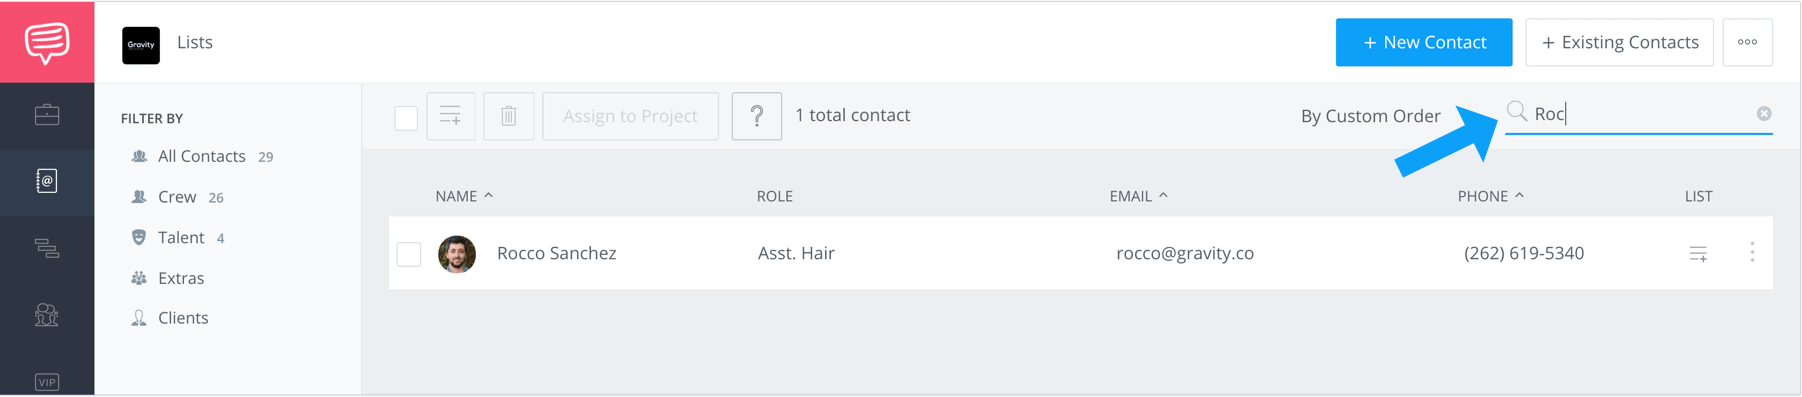Filter by Talent contacts
The width and height of the screenshot is (1802, 397).
click(180, 238)
